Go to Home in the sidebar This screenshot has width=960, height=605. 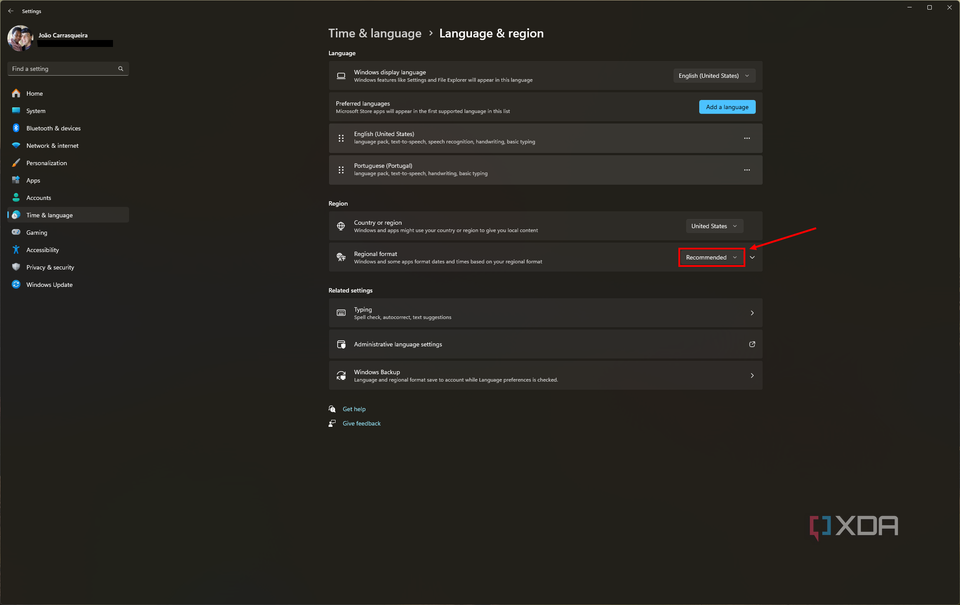(68, 94)
